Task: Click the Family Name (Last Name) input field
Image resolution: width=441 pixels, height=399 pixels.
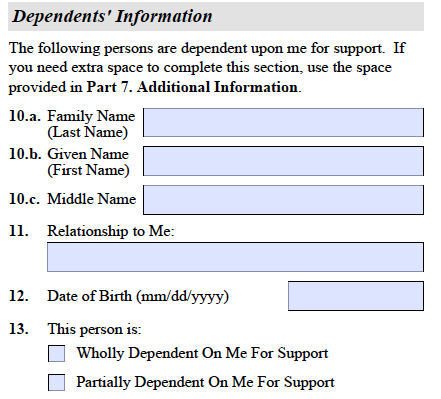Action: click(x=283, y=122)
